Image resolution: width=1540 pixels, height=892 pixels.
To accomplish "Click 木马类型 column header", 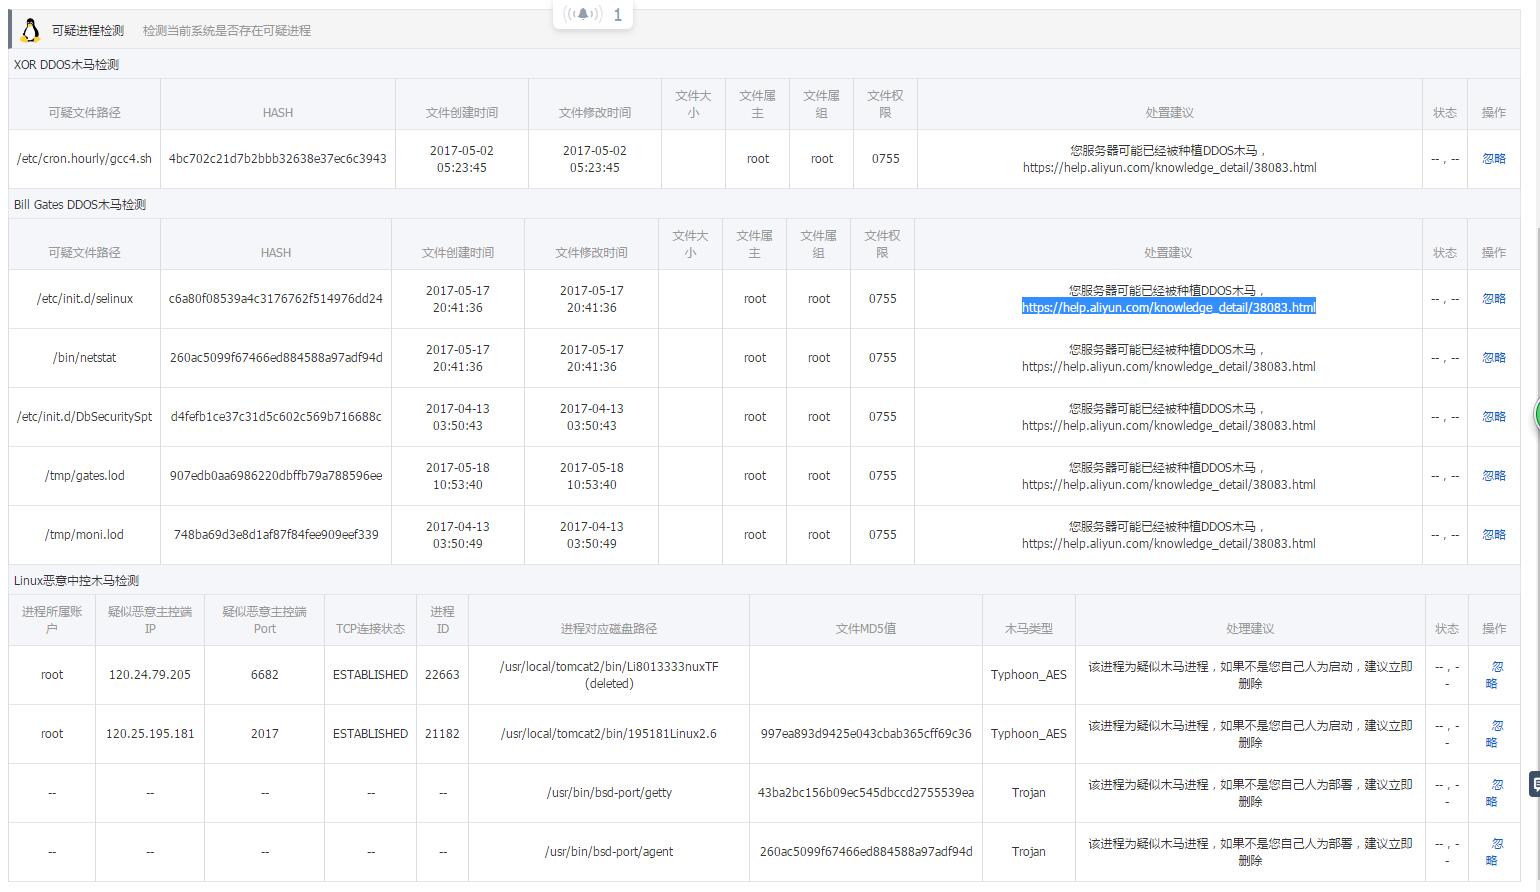I will [x=1028, y=629].
